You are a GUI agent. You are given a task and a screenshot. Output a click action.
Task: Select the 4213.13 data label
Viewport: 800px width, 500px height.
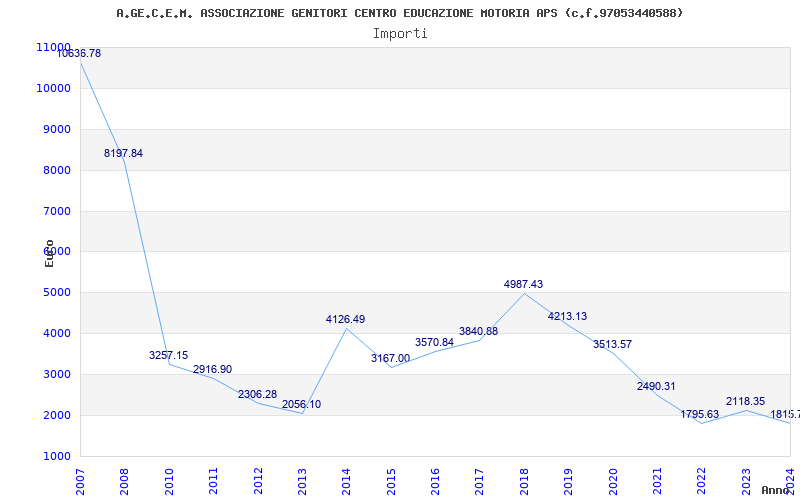(567, 316)
